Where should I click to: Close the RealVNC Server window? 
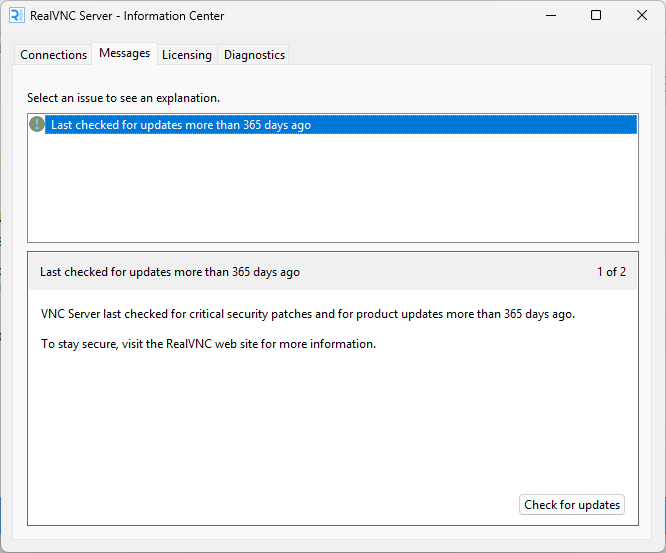[642, 16]
